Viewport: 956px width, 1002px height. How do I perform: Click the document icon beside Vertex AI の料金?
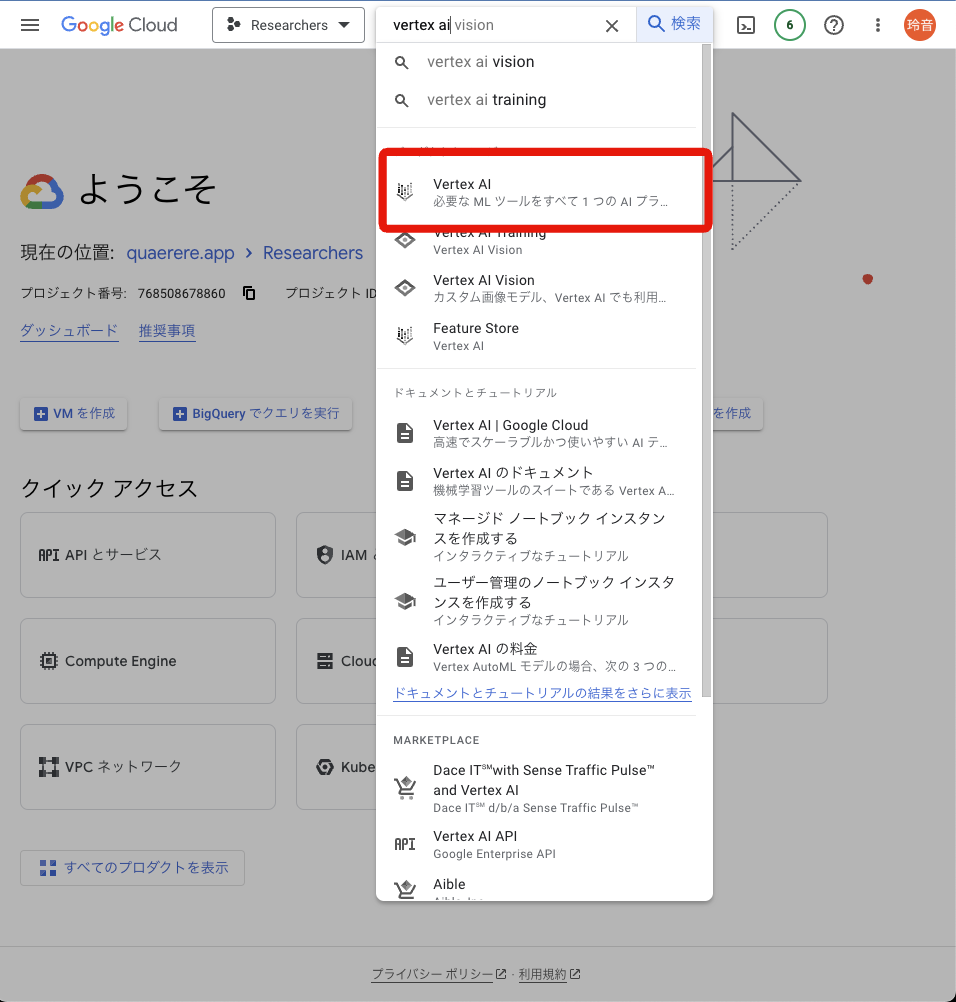(405, 657)
